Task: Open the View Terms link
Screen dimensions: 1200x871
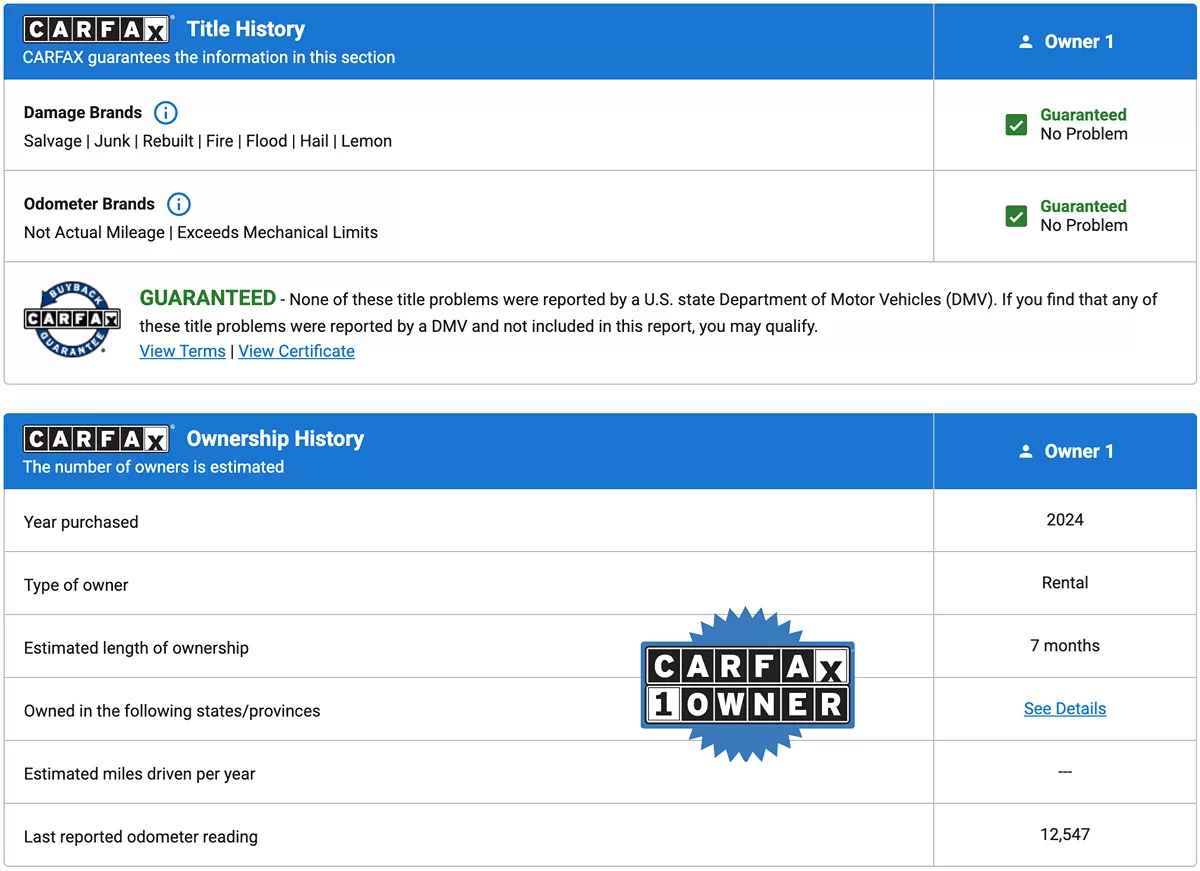Action: point(182,351)
